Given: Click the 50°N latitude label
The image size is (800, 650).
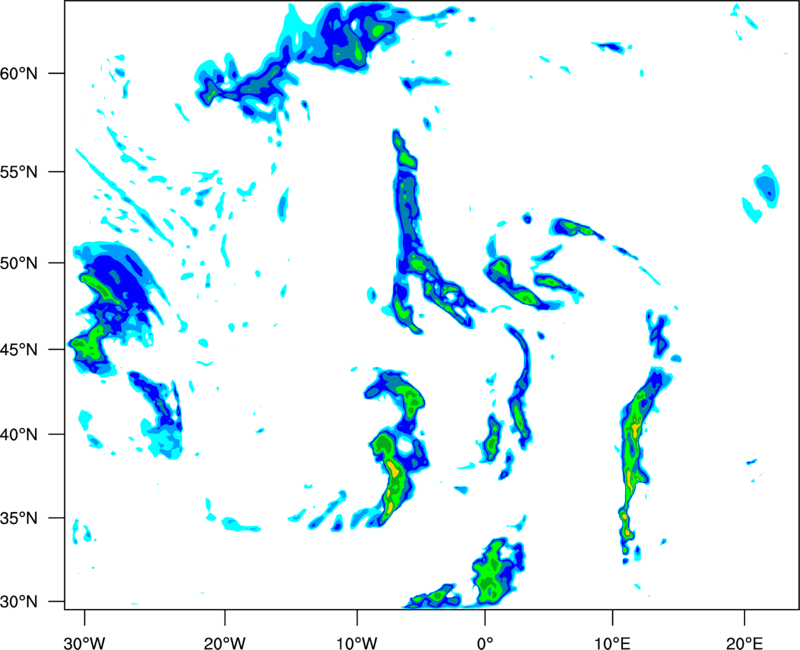Looking at the screenshot, I should tap(19, 263).
